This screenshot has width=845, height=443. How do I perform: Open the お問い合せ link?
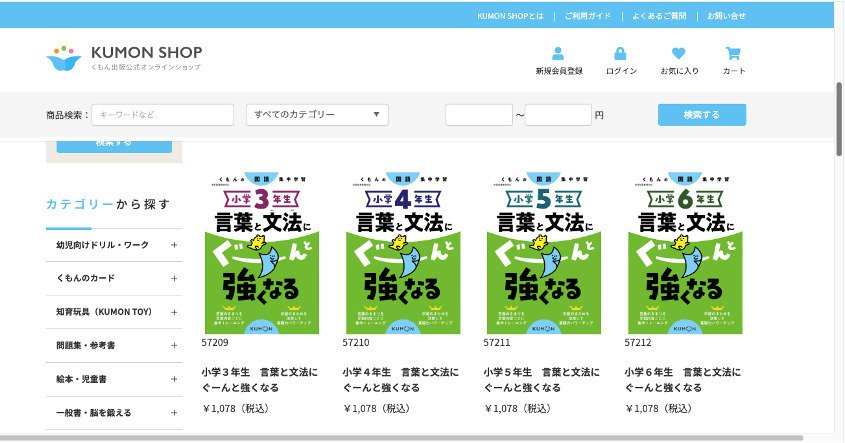[726, 16]
